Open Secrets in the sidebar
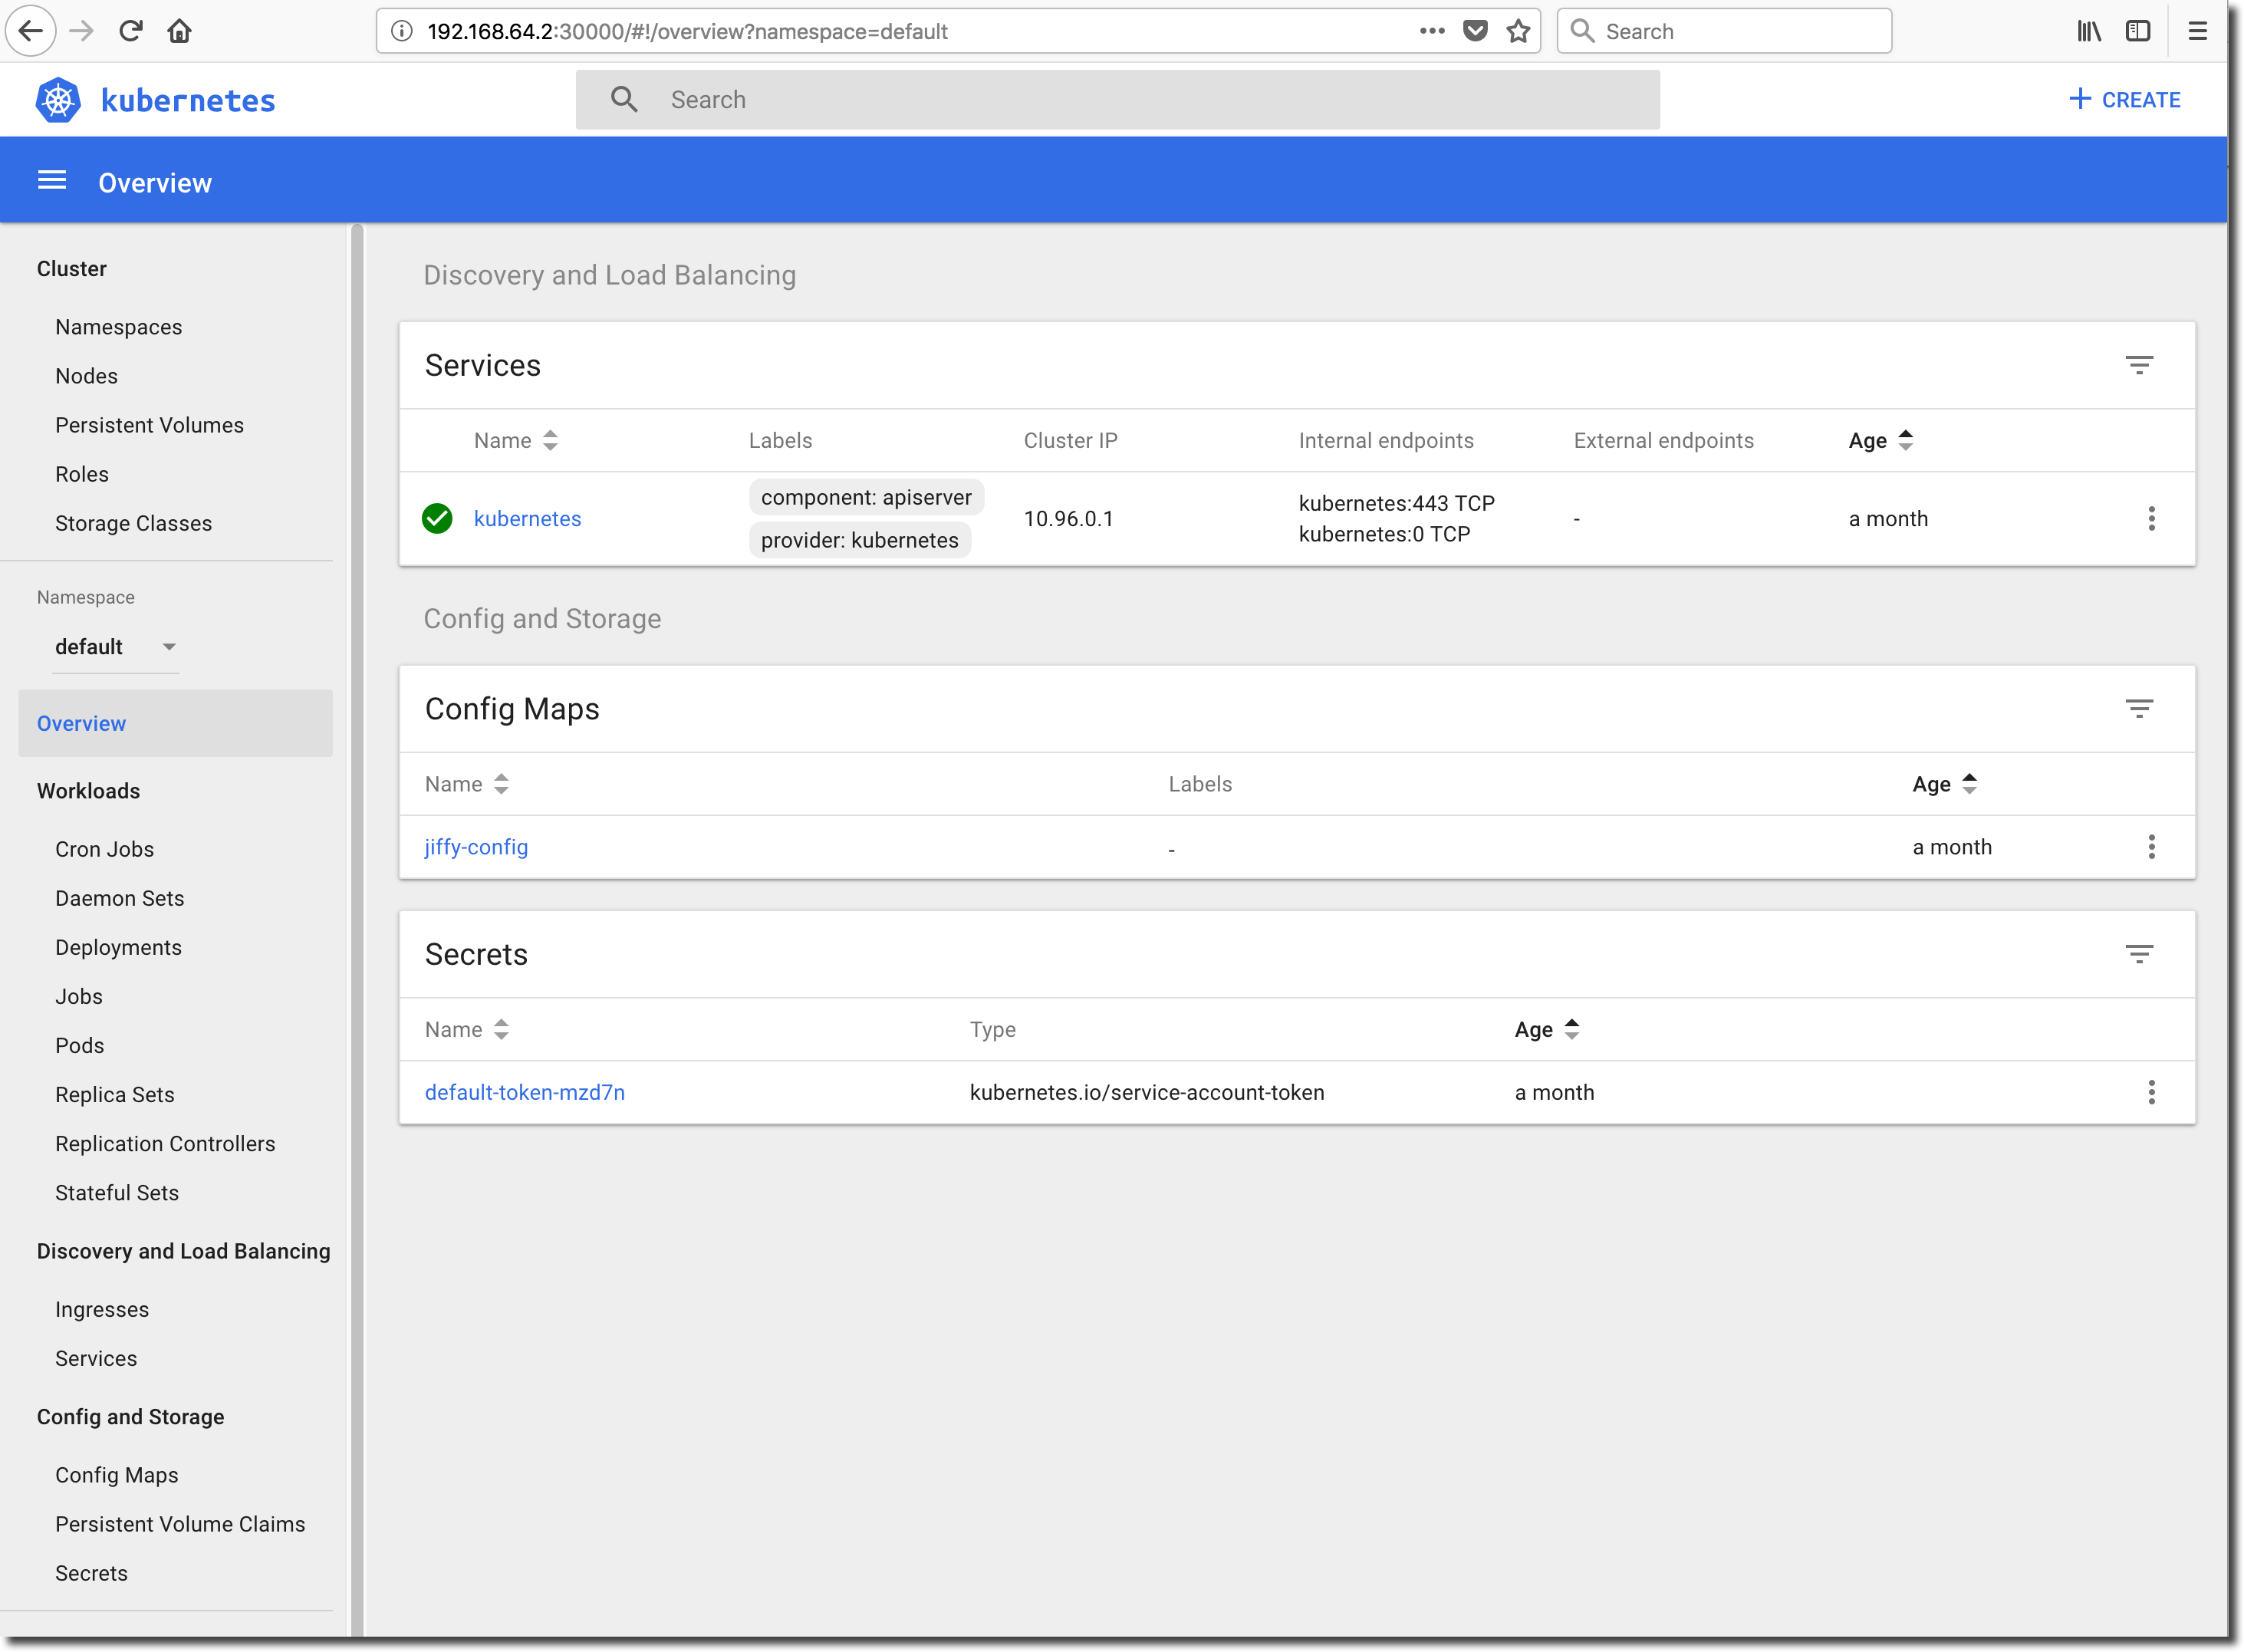The height and width of the screenshot is (1652, 2244). (x=91, y=1573)
